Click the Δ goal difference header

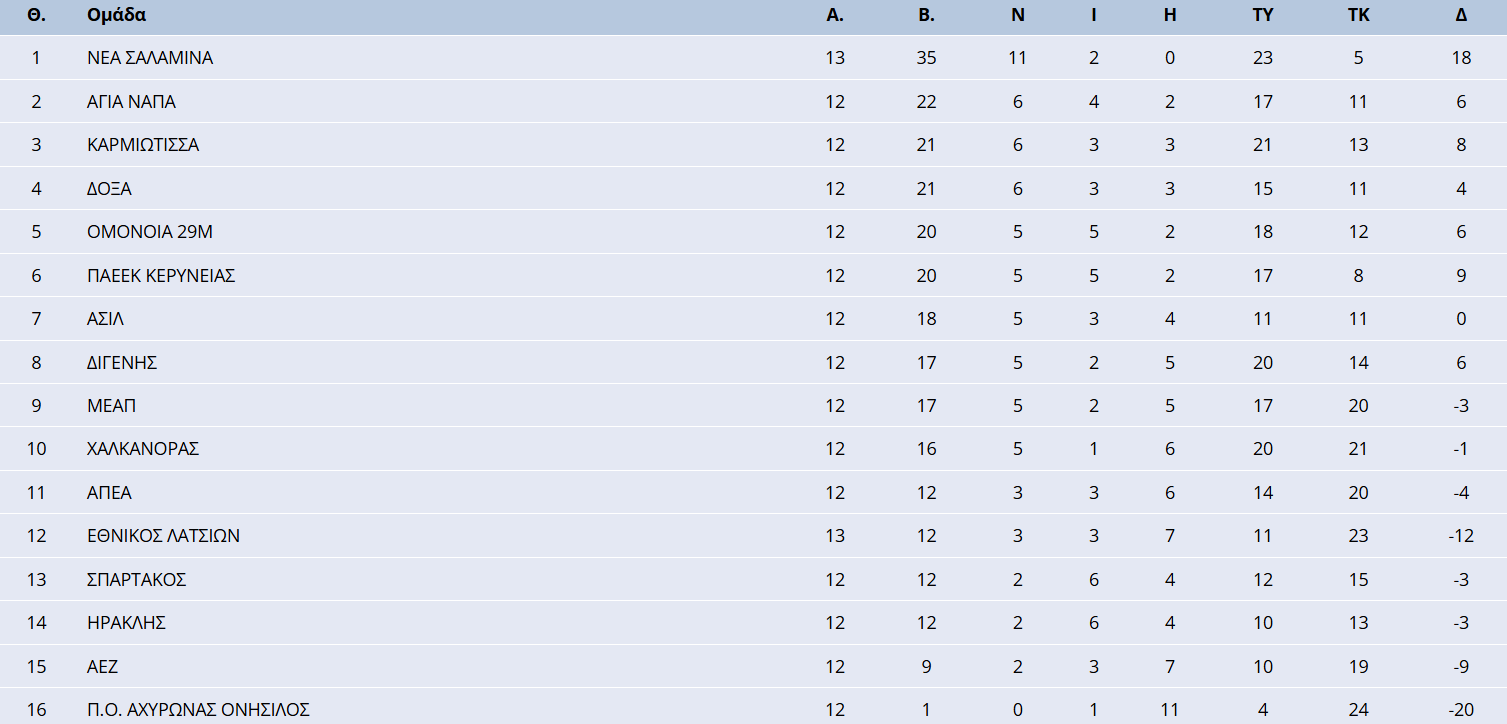[x=1461, y=16]
